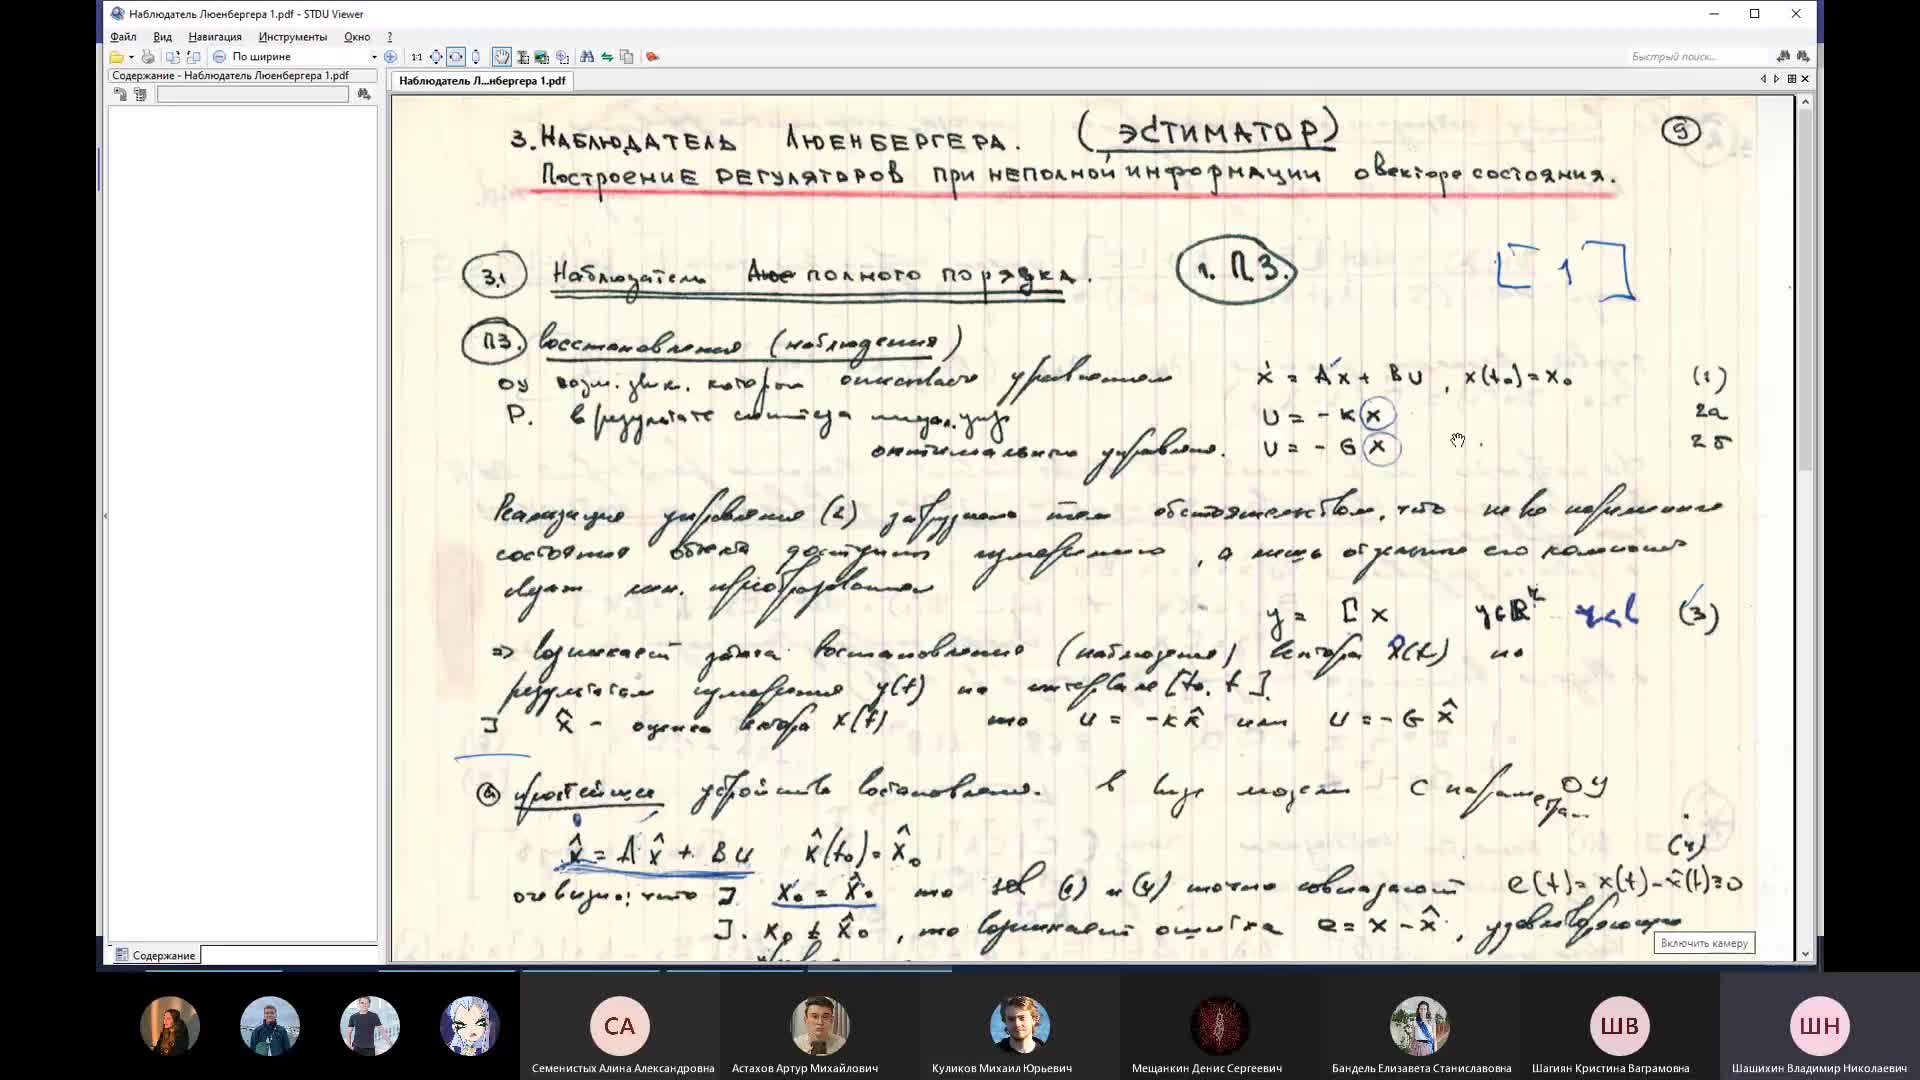
Task: Collapse all contents tree icon
Action: coord(140,94)
